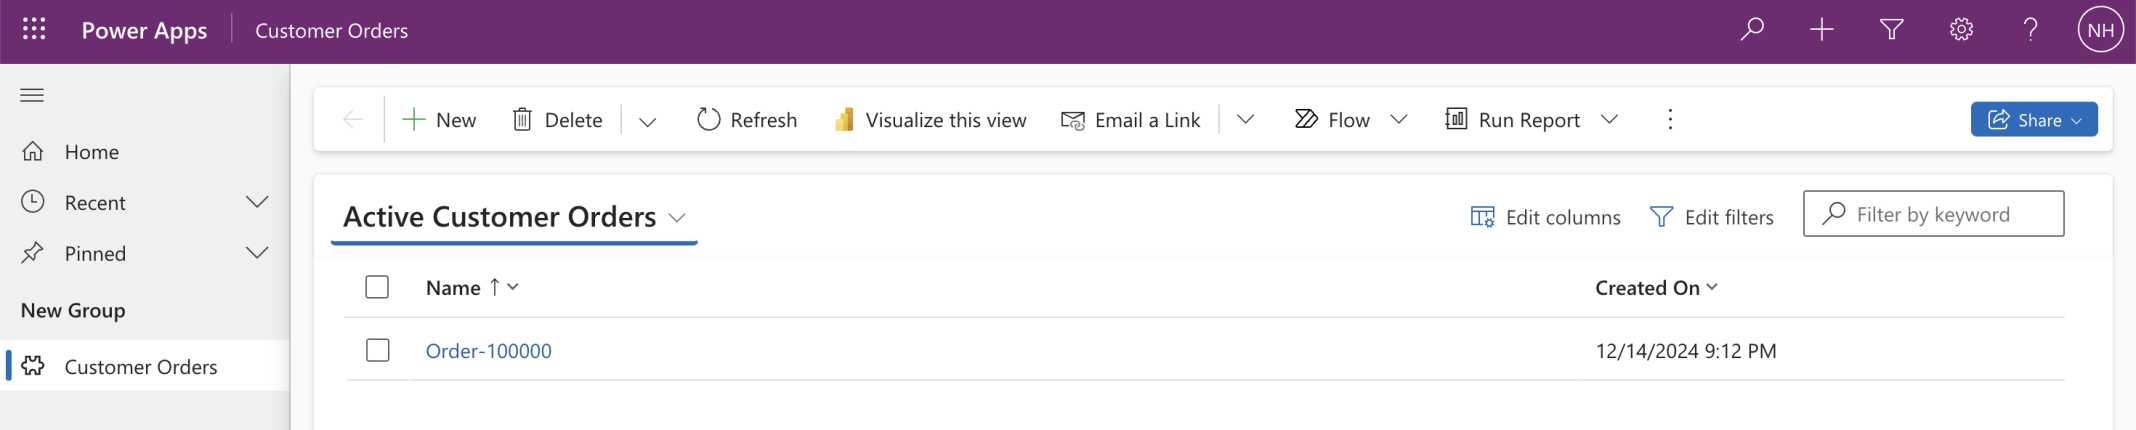
Task: Click the Share button
Action: point(2033,120)
